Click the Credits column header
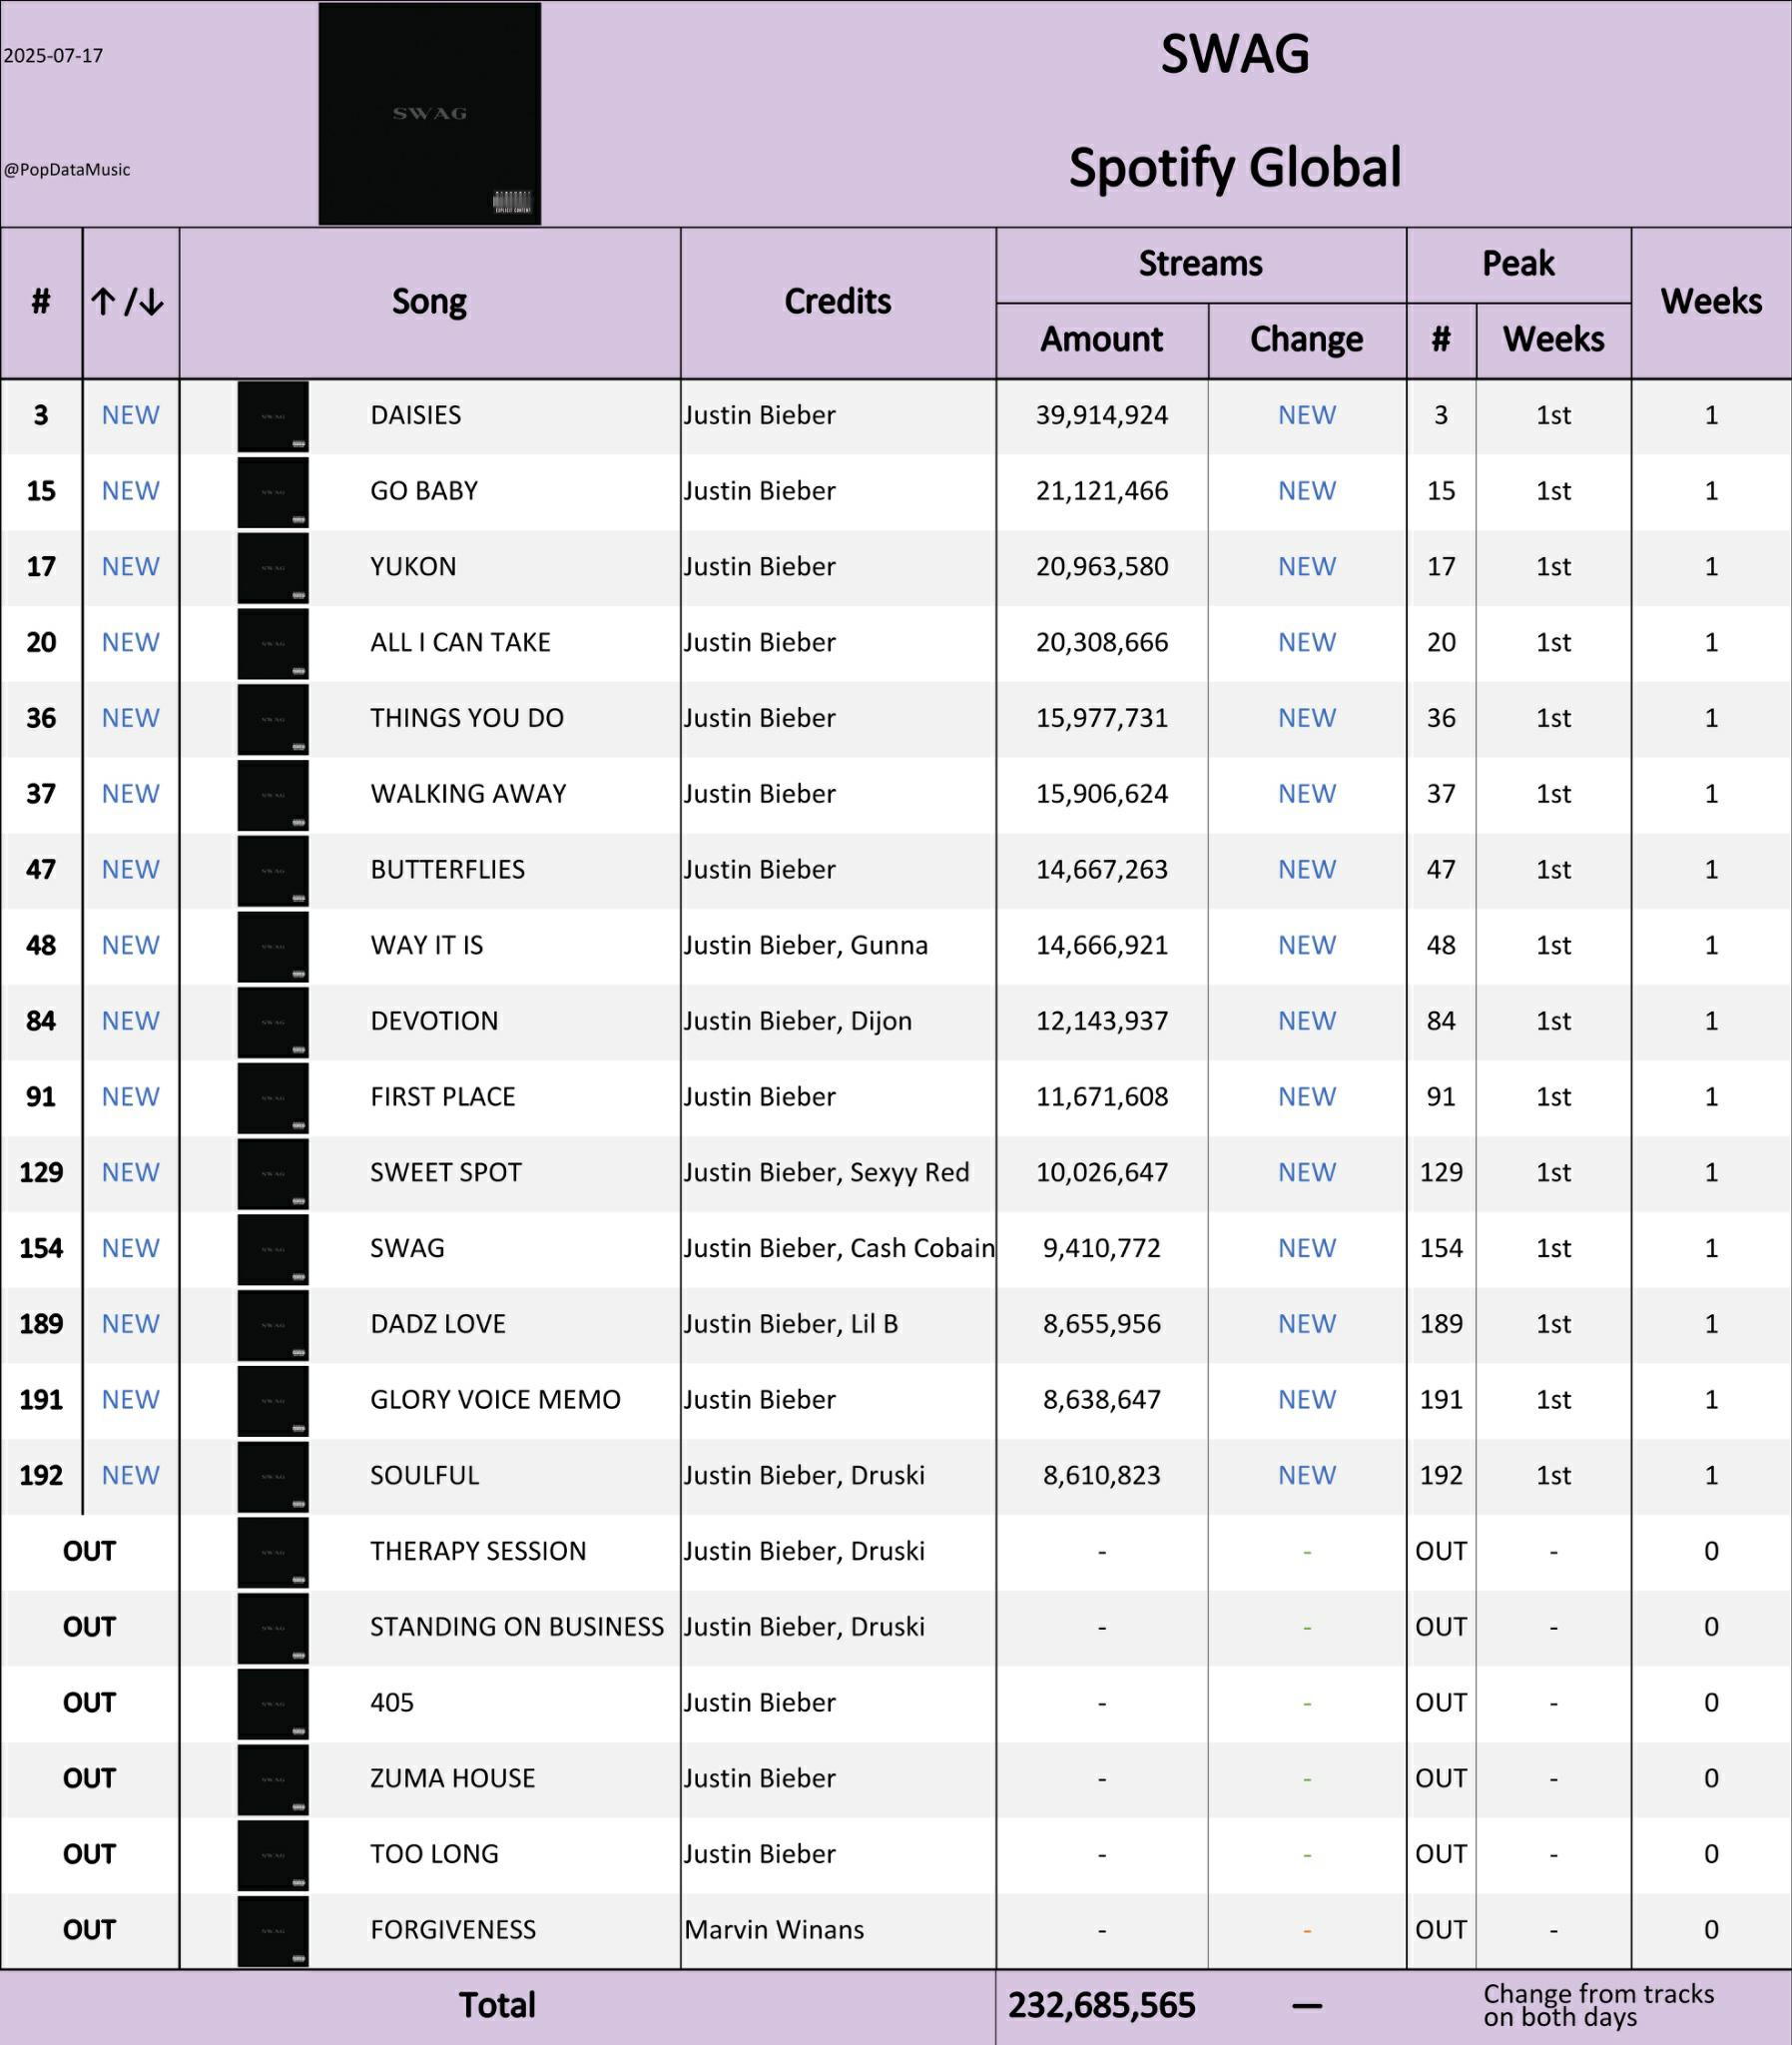The image size is (1792, 2045). pos(838,301)
